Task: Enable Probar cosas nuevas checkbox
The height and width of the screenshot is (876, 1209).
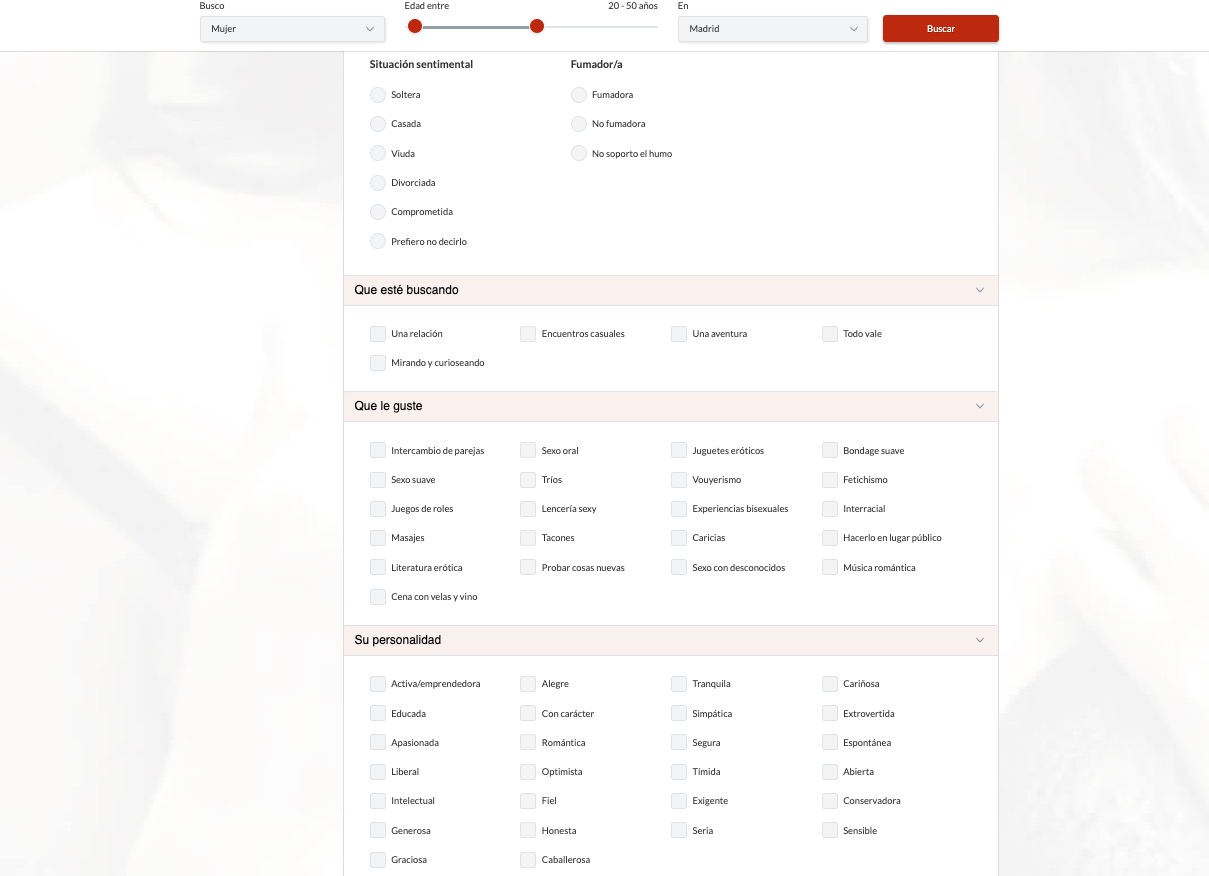Action: point(528,568)
